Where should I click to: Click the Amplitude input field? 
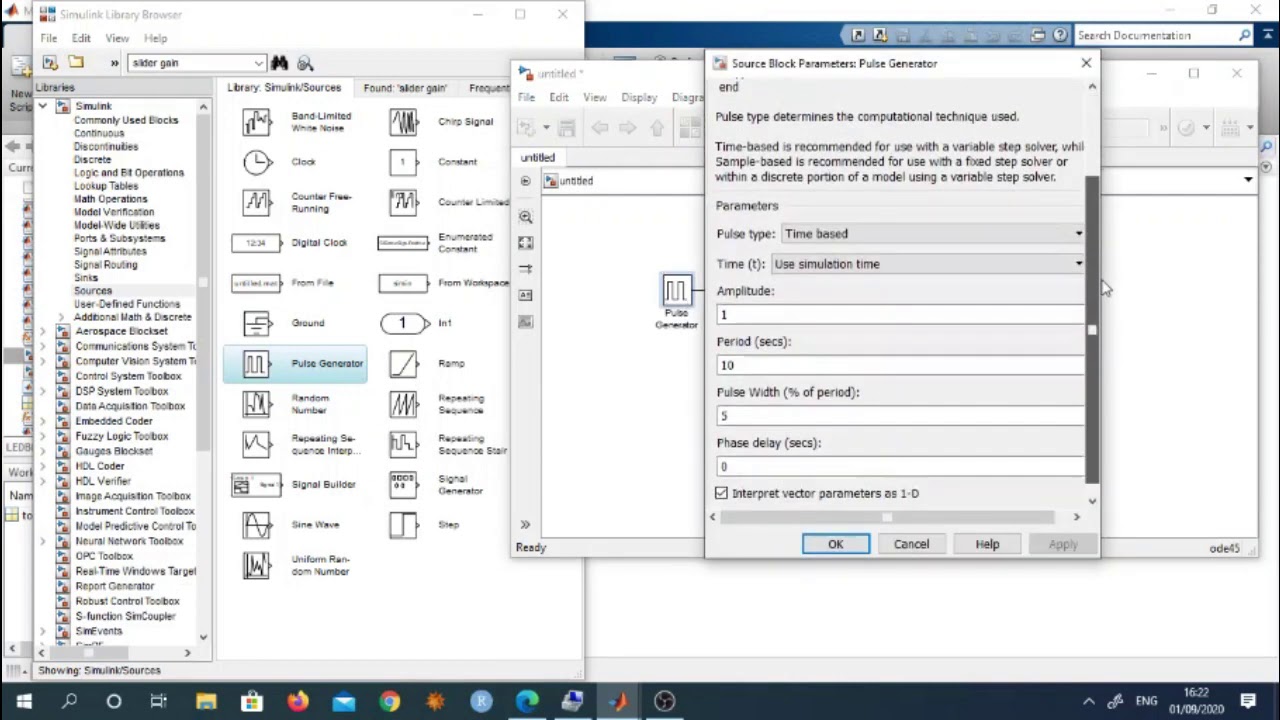click(x=899, y=315)
